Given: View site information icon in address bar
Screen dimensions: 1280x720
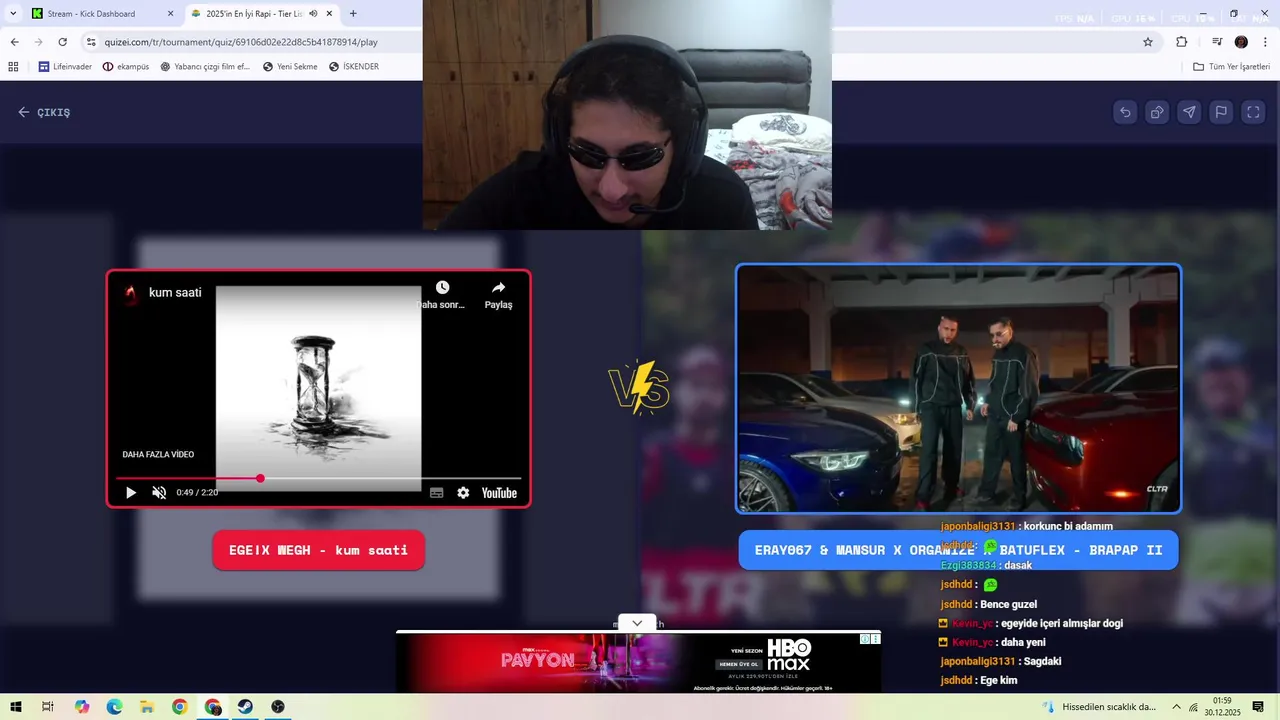Looking at the screenshot, I should pyautogui.click(x=91, y=42).
